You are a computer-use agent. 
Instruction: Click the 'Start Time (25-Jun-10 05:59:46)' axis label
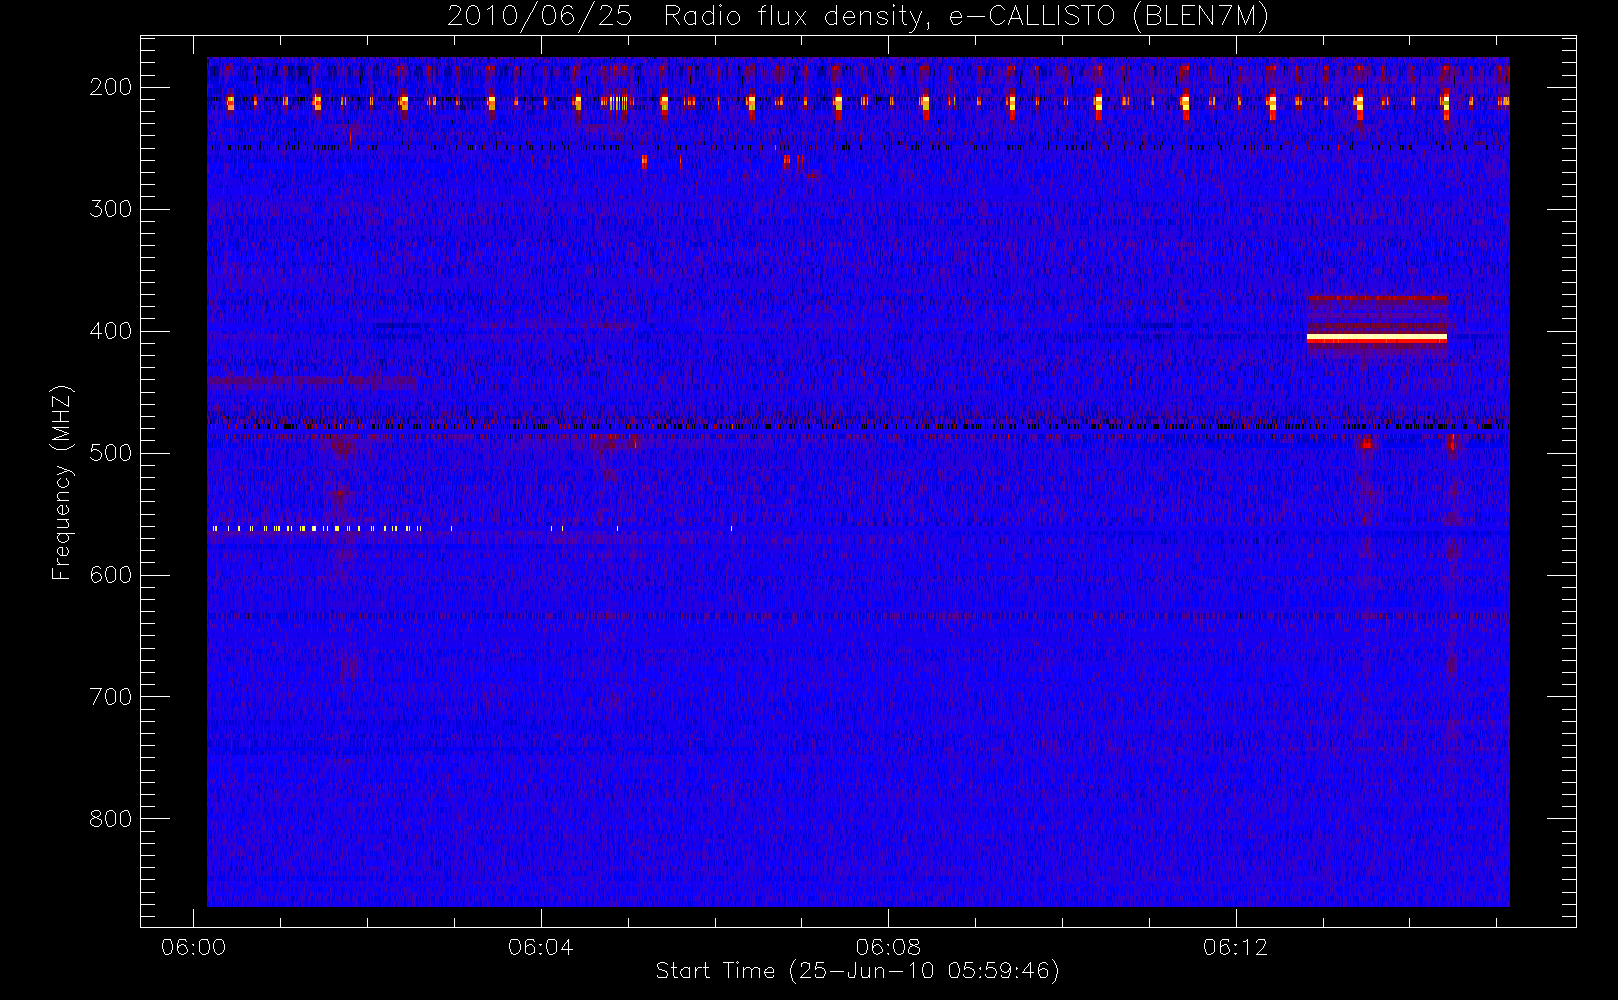tap(857, 971)
